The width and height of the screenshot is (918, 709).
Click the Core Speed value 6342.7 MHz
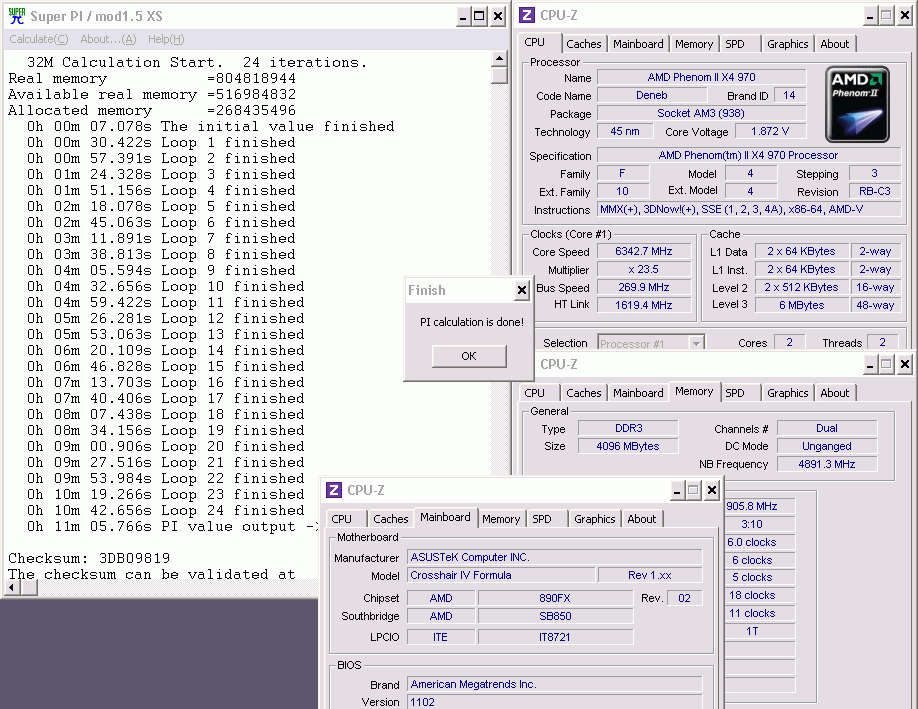643,251
